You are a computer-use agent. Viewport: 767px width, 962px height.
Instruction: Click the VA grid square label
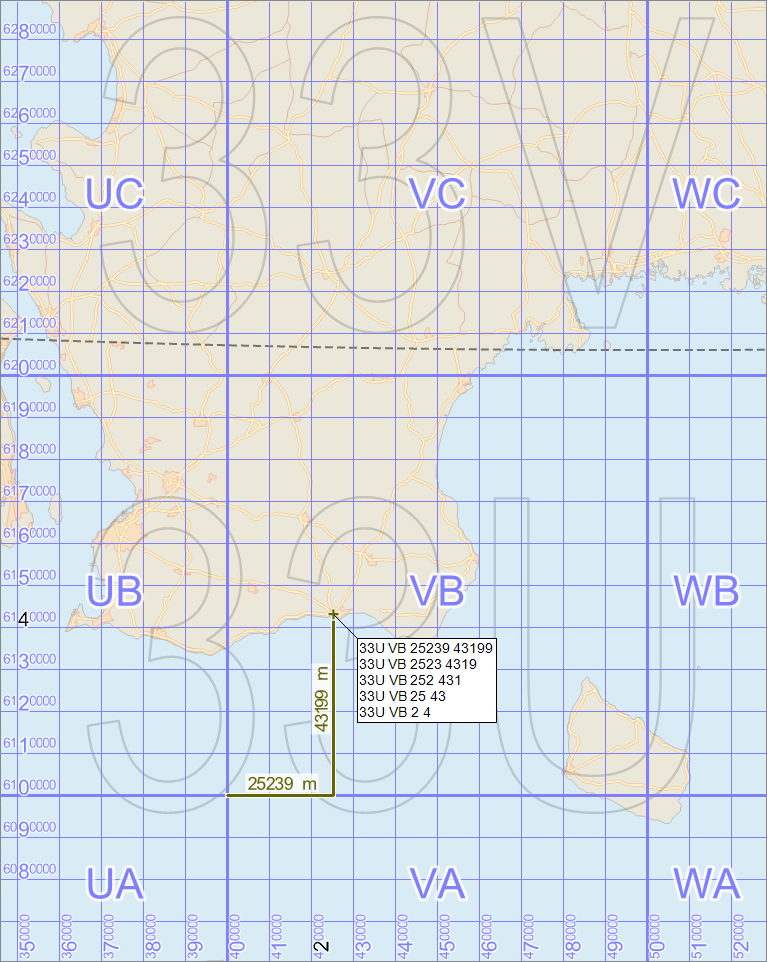(x=438, y=884)
